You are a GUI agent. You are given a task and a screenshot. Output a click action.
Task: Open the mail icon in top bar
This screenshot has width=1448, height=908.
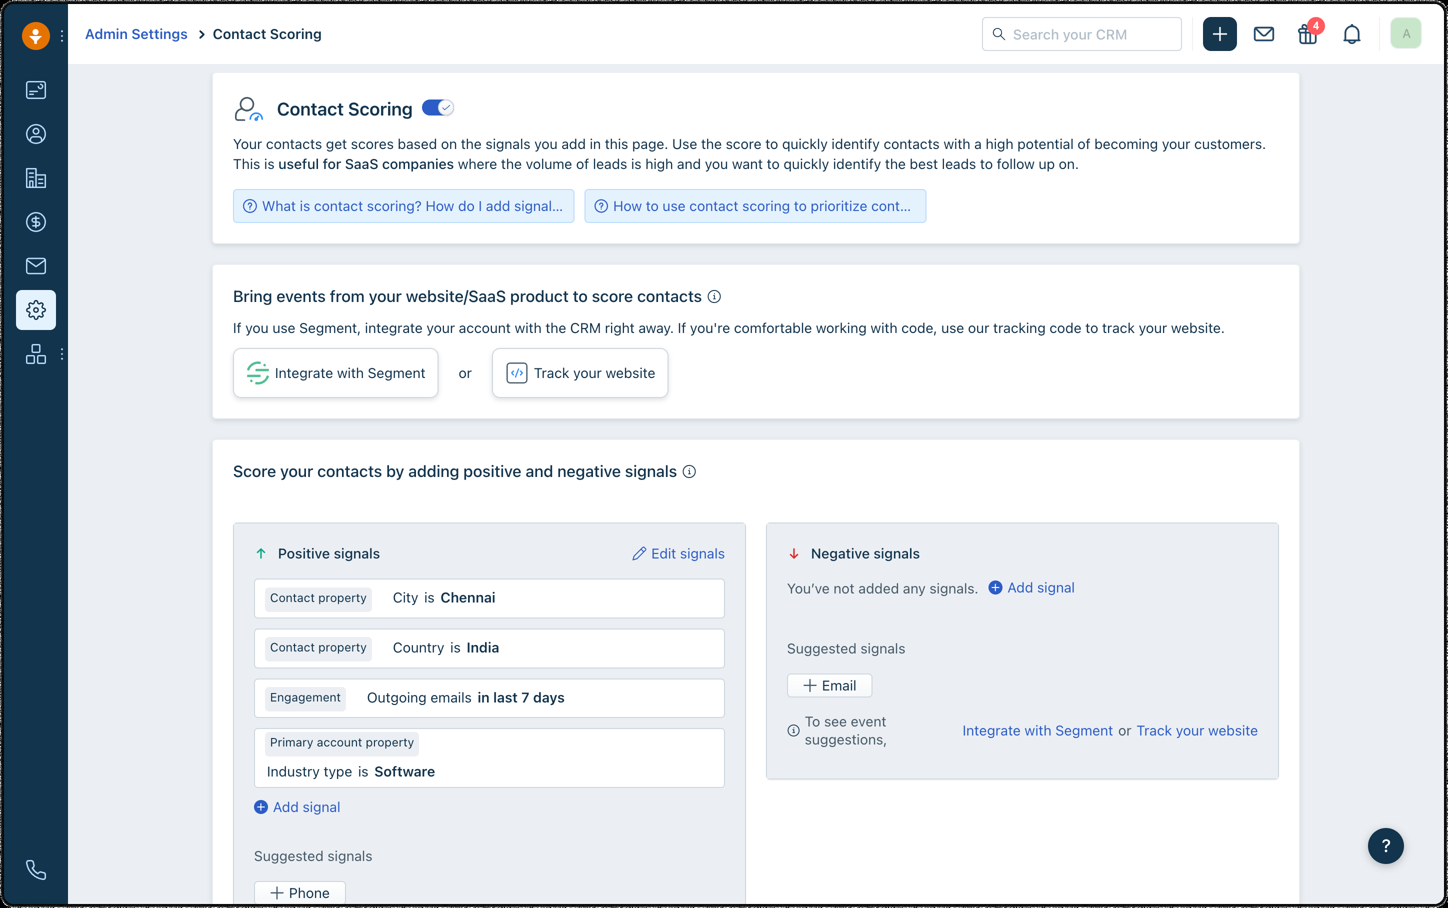pyautogui.click(x=1264, y=34)
